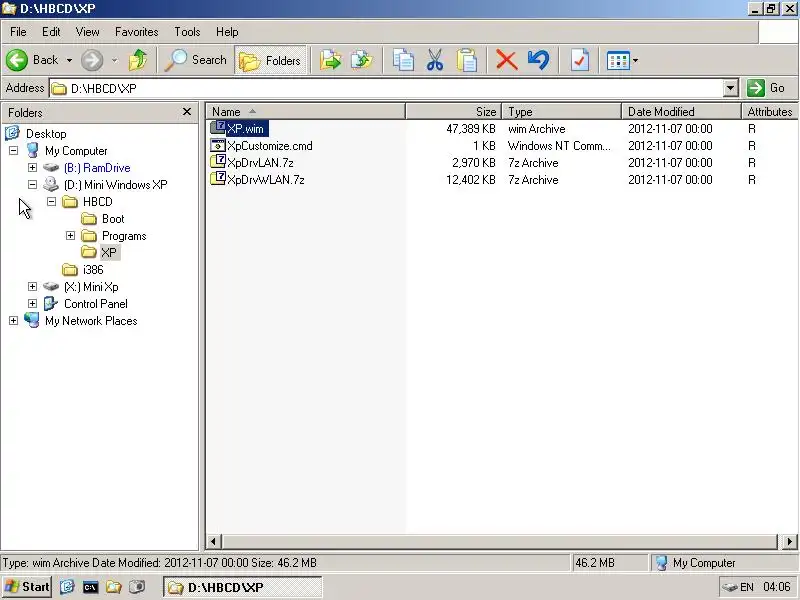Open the Tools menu
The height and width of the screenshot is (600, 800).
coord(187,32)
